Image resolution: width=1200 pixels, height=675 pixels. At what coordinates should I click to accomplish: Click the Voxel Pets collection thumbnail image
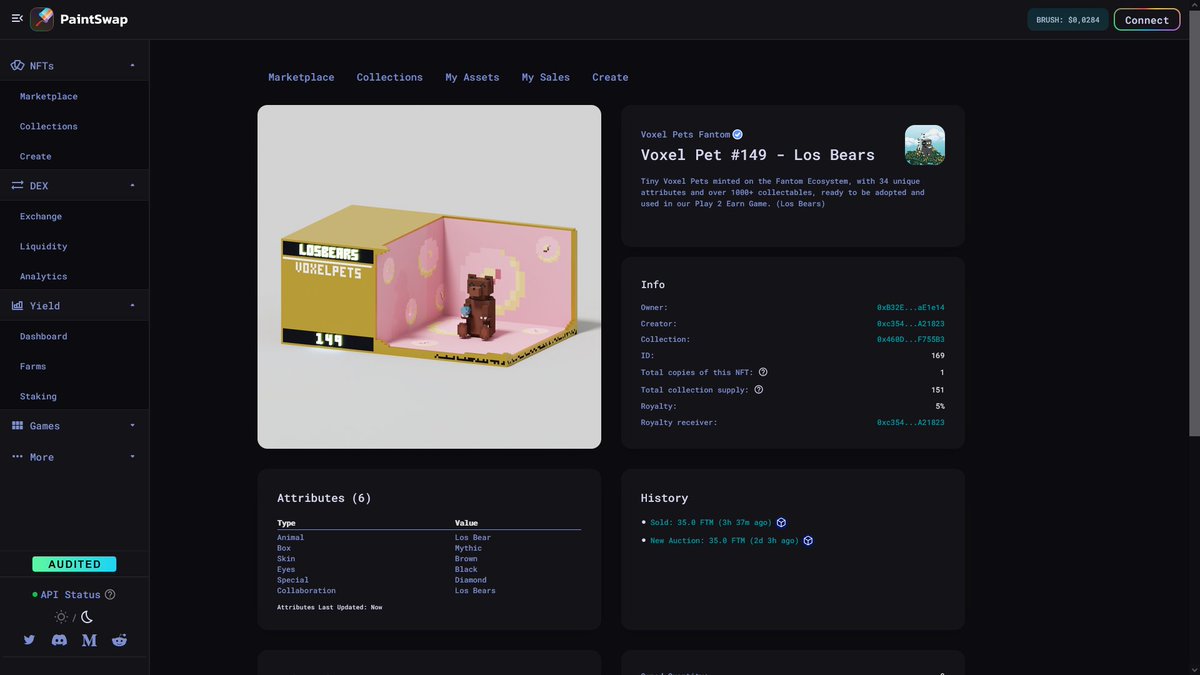click(x=924, y=143)
